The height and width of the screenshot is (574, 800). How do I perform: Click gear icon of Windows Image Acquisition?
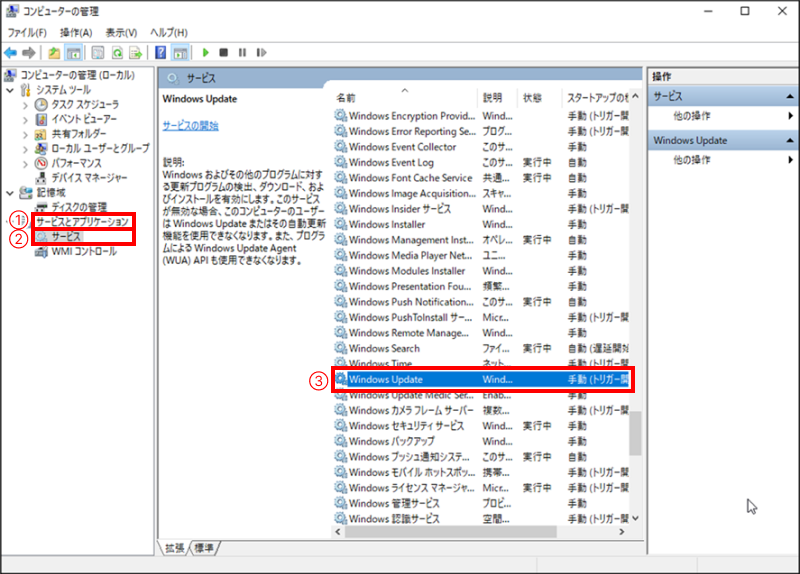341,193
